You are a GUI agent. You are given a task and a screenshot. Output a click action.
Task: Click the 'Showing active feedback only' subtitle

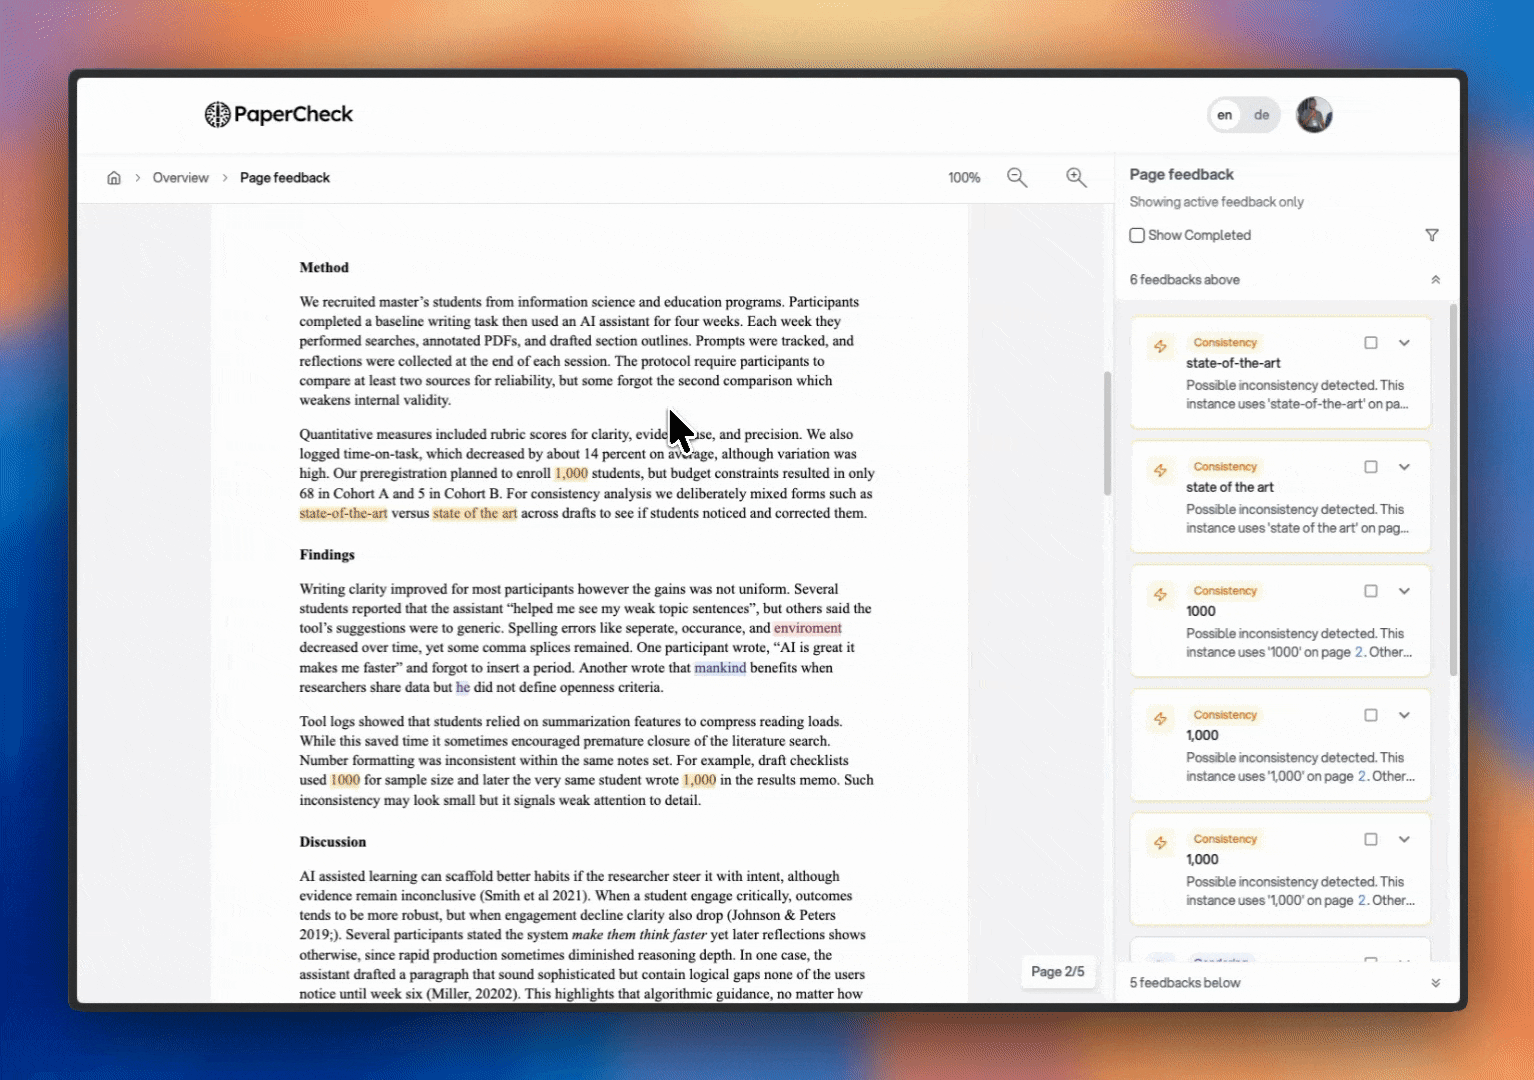tap(1217, 202)
